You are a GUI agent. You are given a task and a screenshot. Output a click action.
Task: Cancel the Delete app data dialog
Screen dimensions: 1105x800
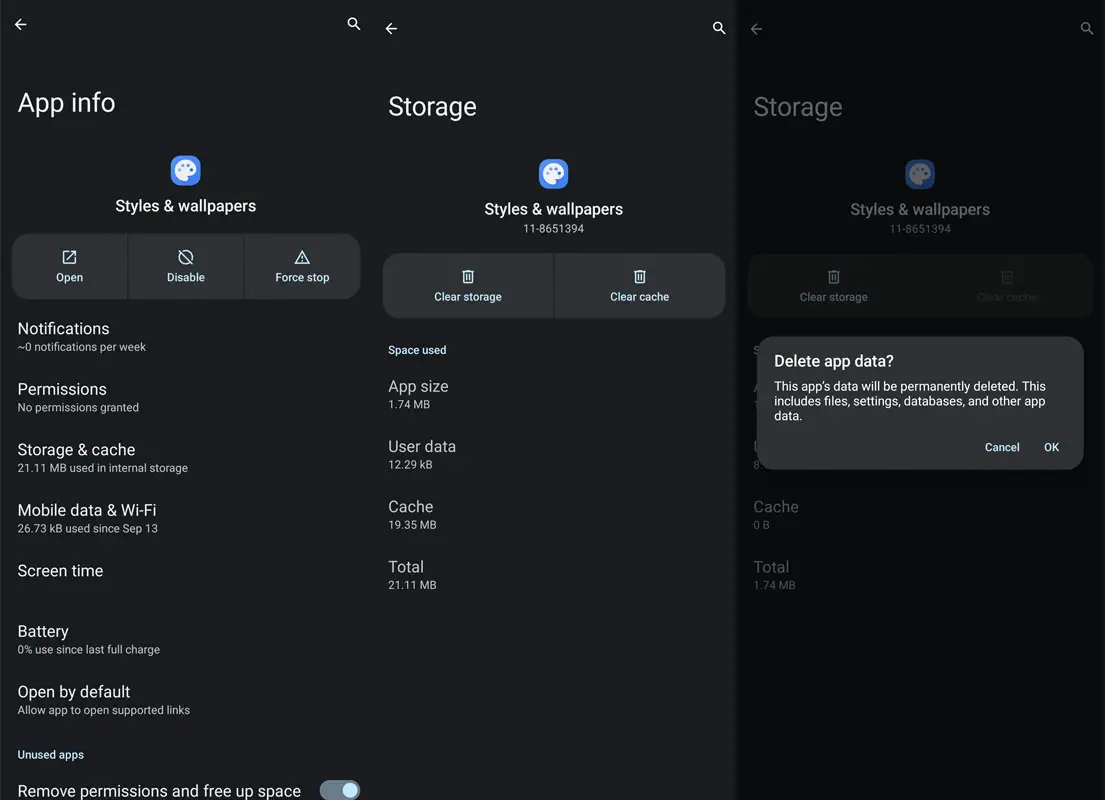tap(1001, 447)
